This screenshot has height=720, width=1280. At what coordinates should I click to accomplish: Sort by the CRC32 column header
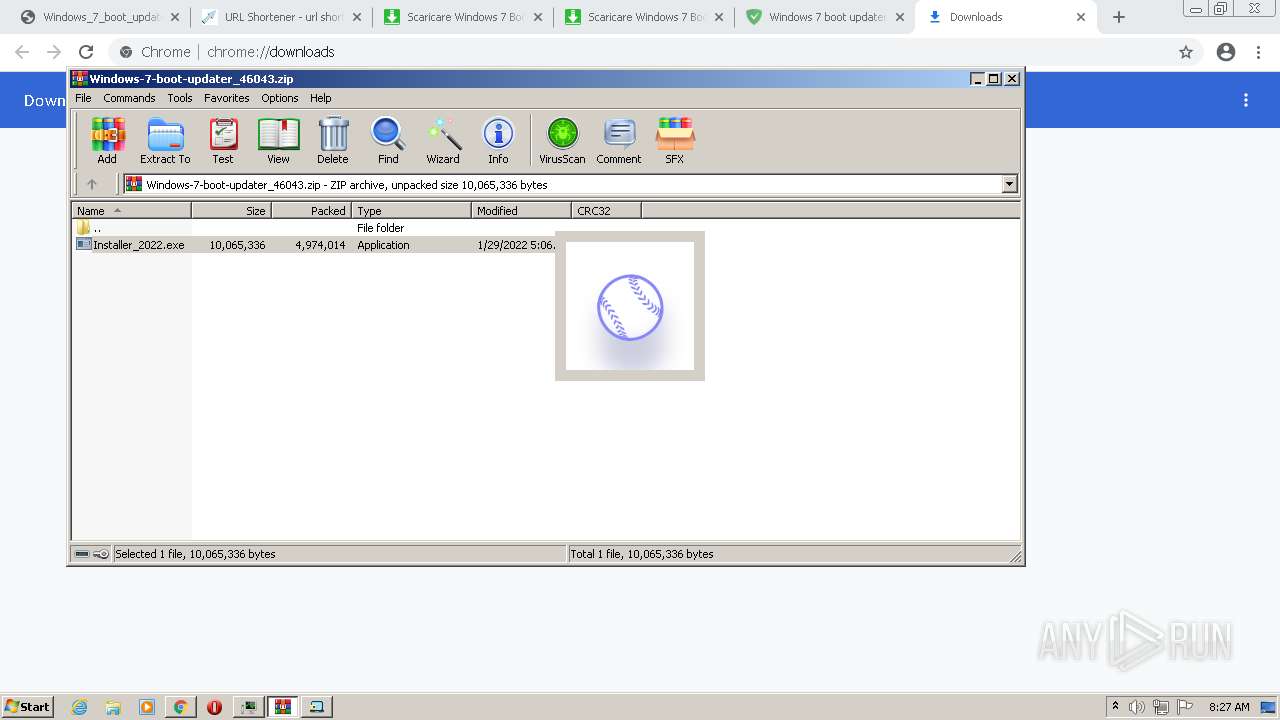(606, 211)
